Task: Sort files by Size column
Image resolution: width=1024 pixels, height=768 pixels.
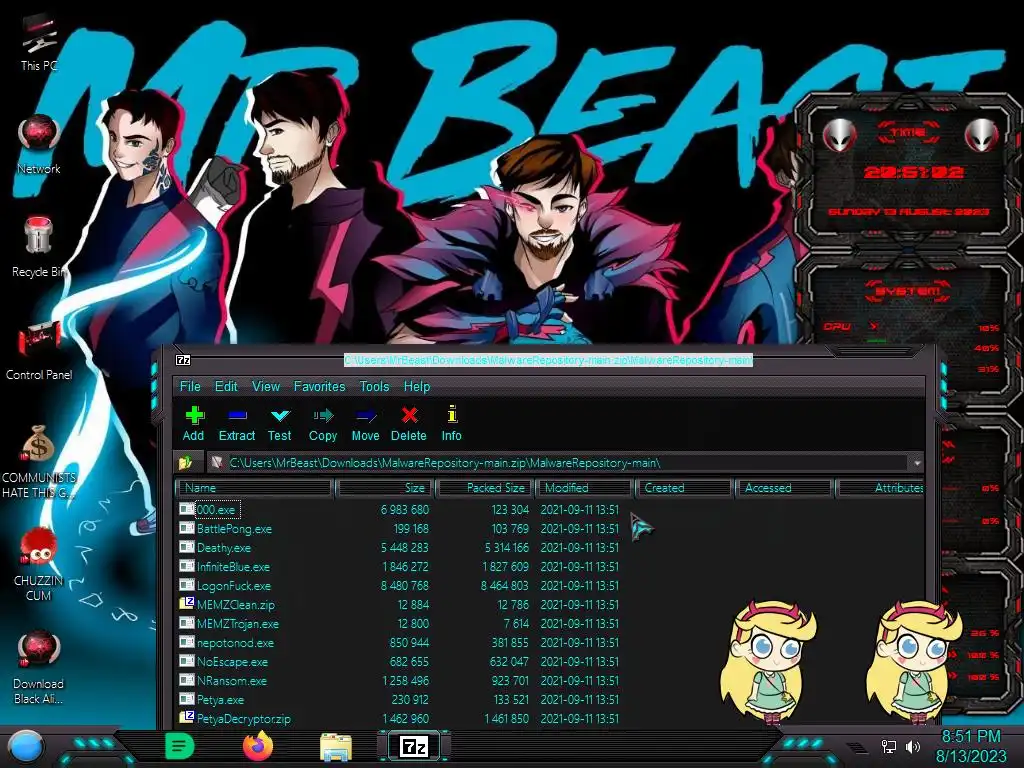Action: (385, 488)
